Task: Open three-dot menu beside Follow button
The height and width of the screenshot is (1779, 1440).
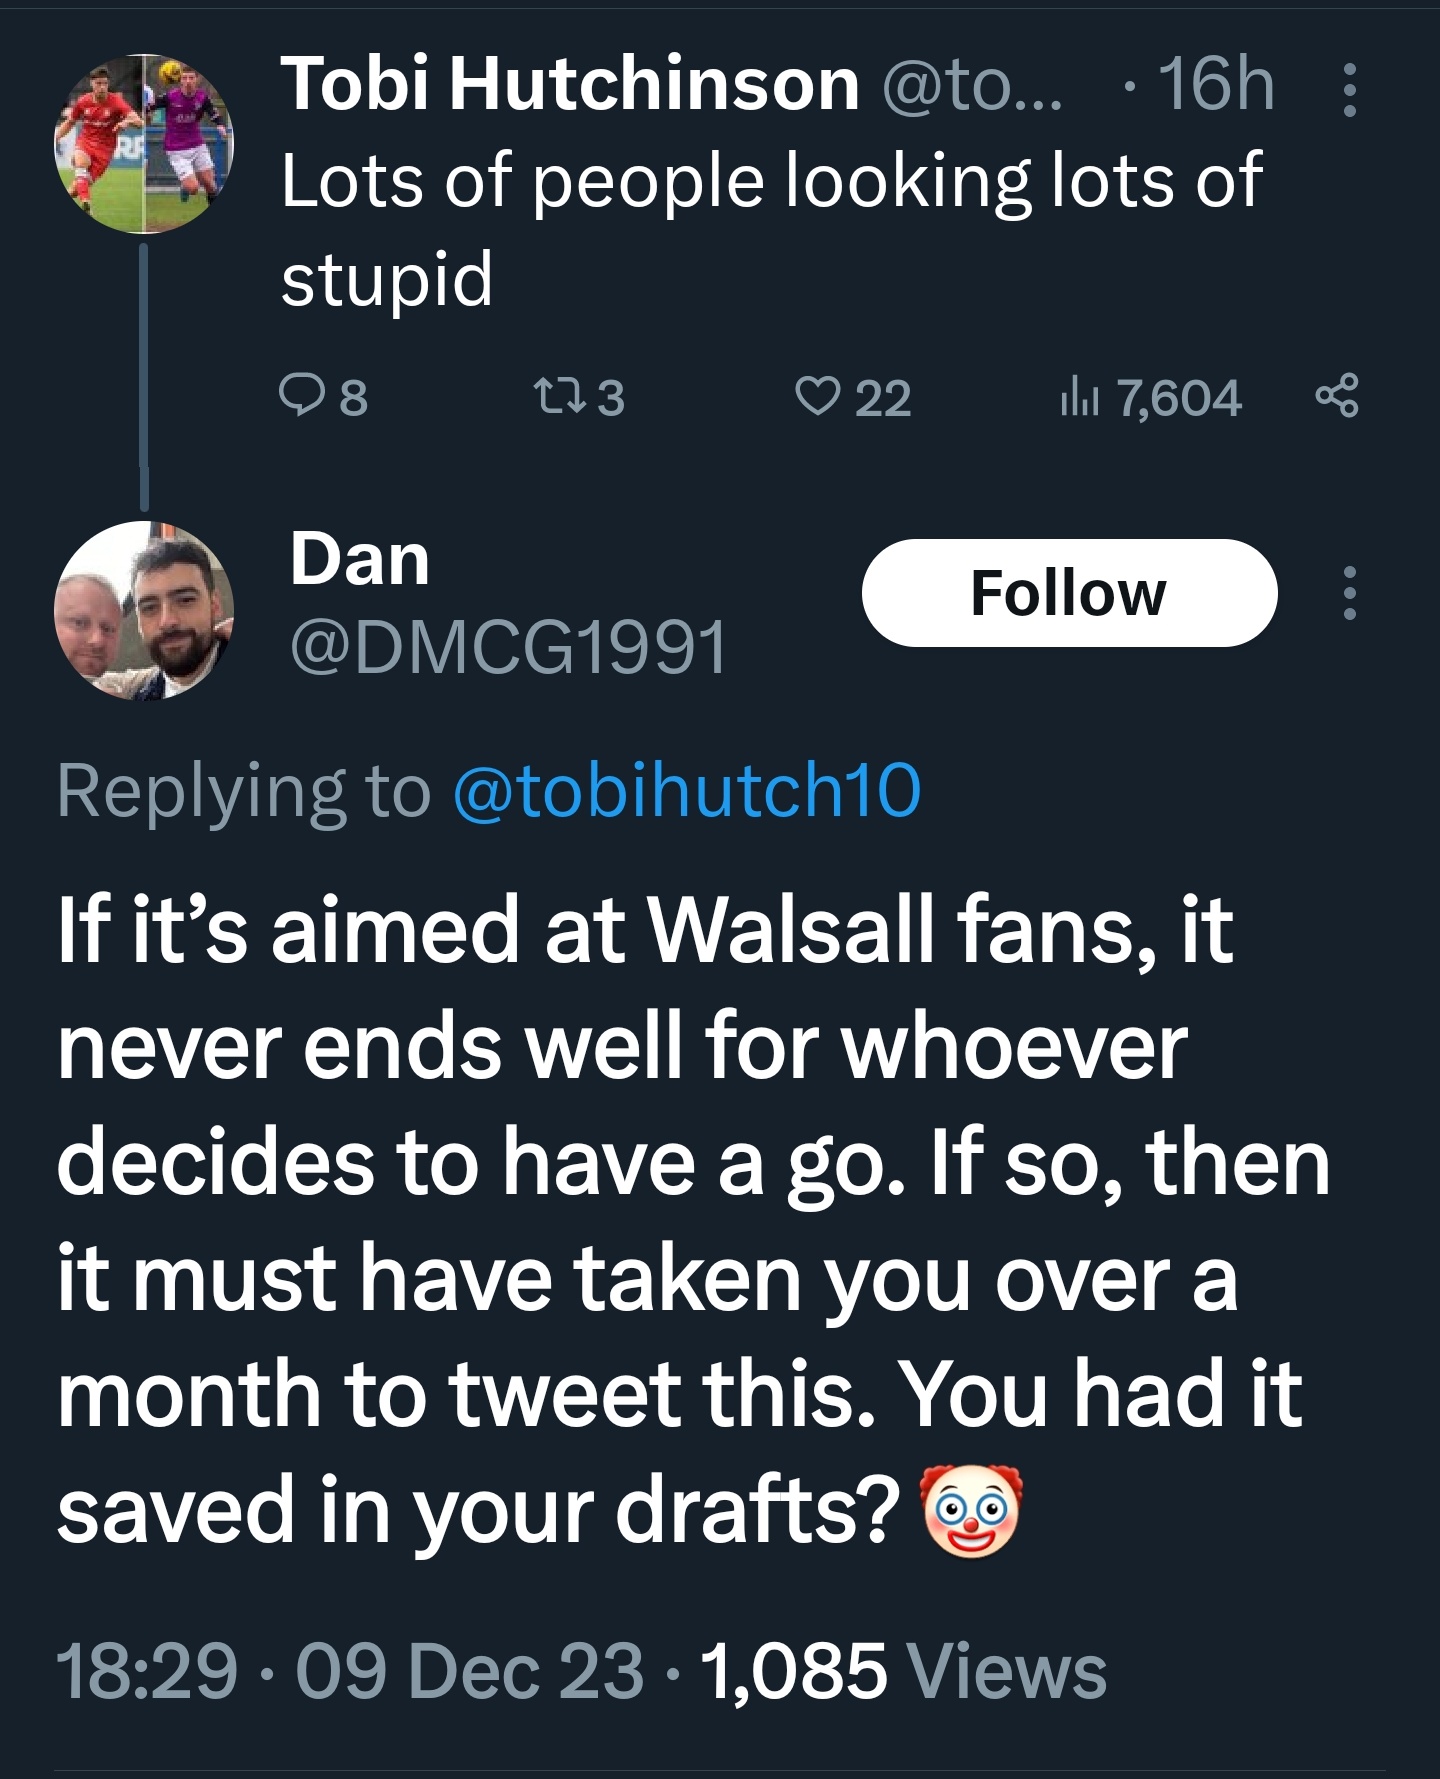Action: (1350, 593)
